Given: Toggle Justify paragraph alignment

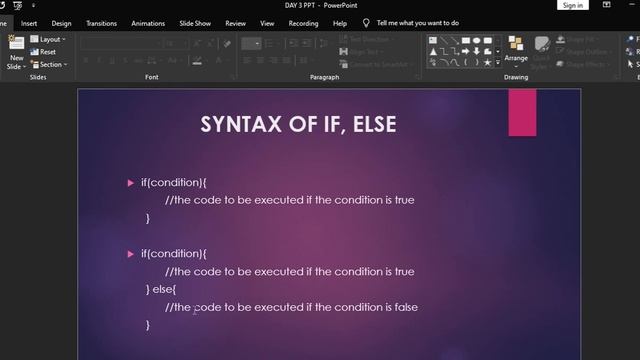Looking at the screenshot, I should coord(286,60).
